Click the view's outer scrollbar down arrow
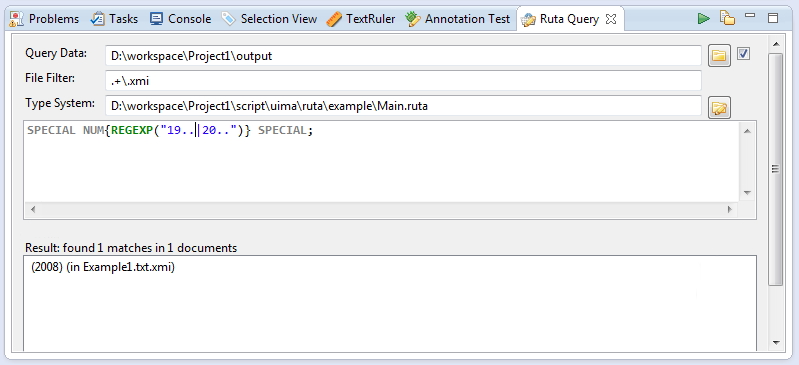Image resolution: width=799 pixels, height=365 pixels. coord(776,342)
